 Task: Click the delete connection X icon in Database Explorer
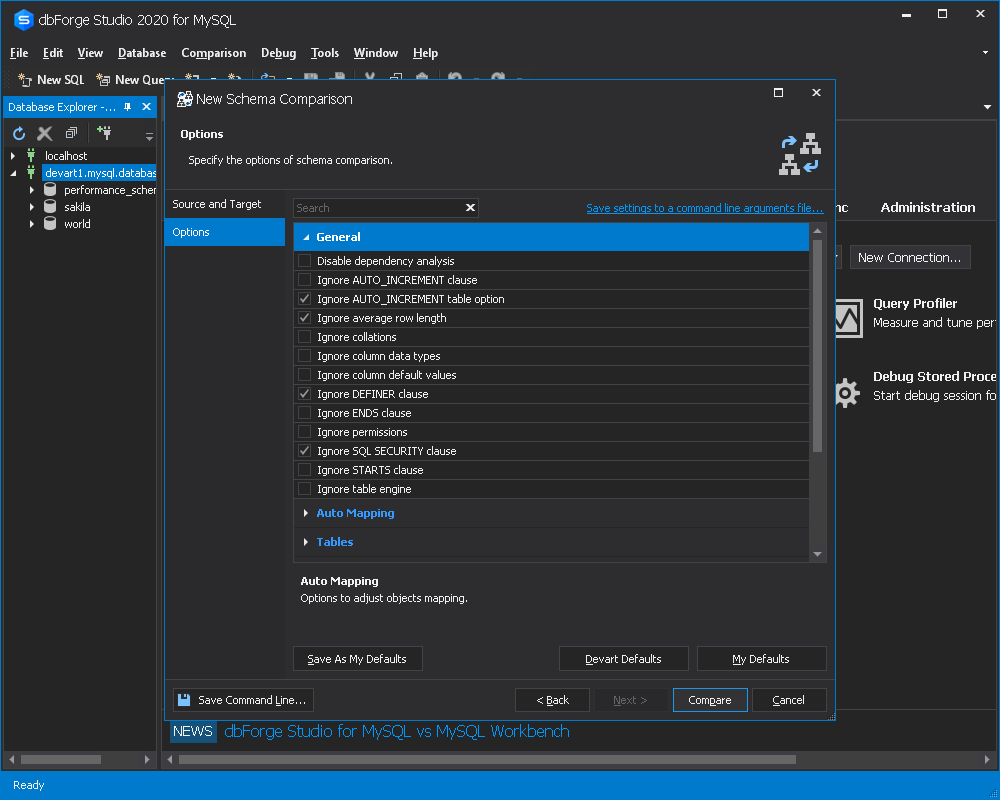[45, 133]
